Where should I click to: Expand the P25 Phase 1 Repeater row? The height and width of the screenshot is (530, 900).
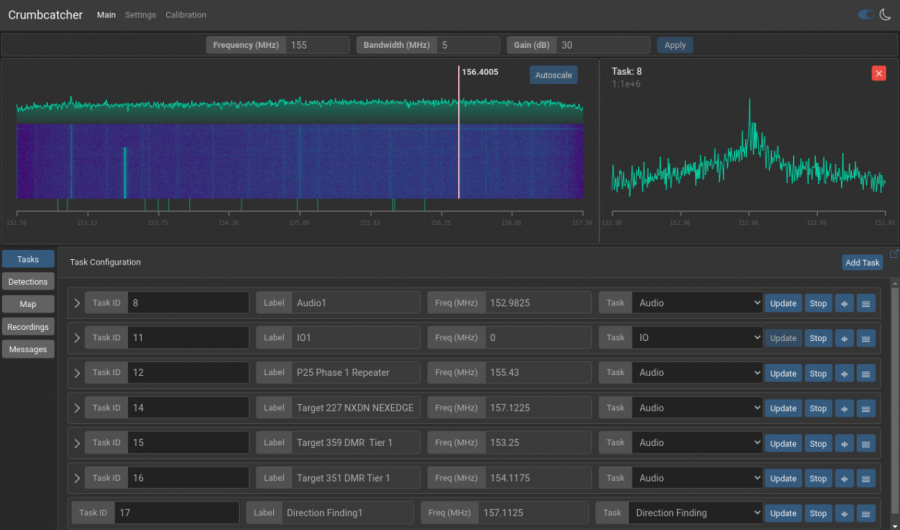pyautogui.click(x=77, y=373)
